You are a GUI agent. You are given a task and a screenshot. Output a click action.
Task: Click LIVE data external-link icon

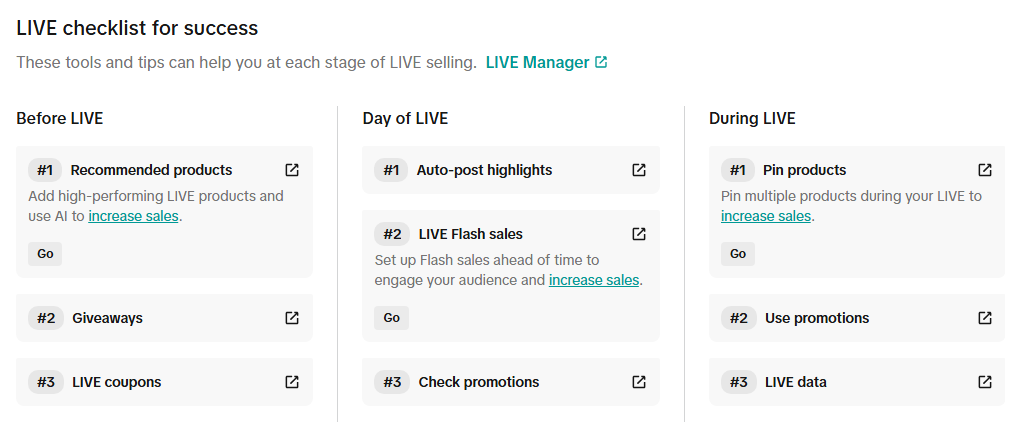coord(985,382)
